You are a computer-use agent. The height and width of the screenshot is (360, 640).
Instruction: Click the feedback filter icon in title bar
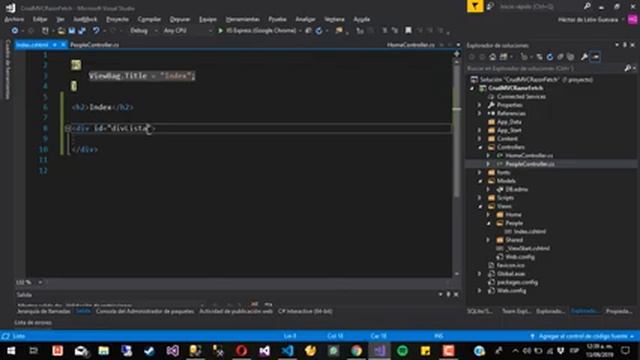coord(475,6)
